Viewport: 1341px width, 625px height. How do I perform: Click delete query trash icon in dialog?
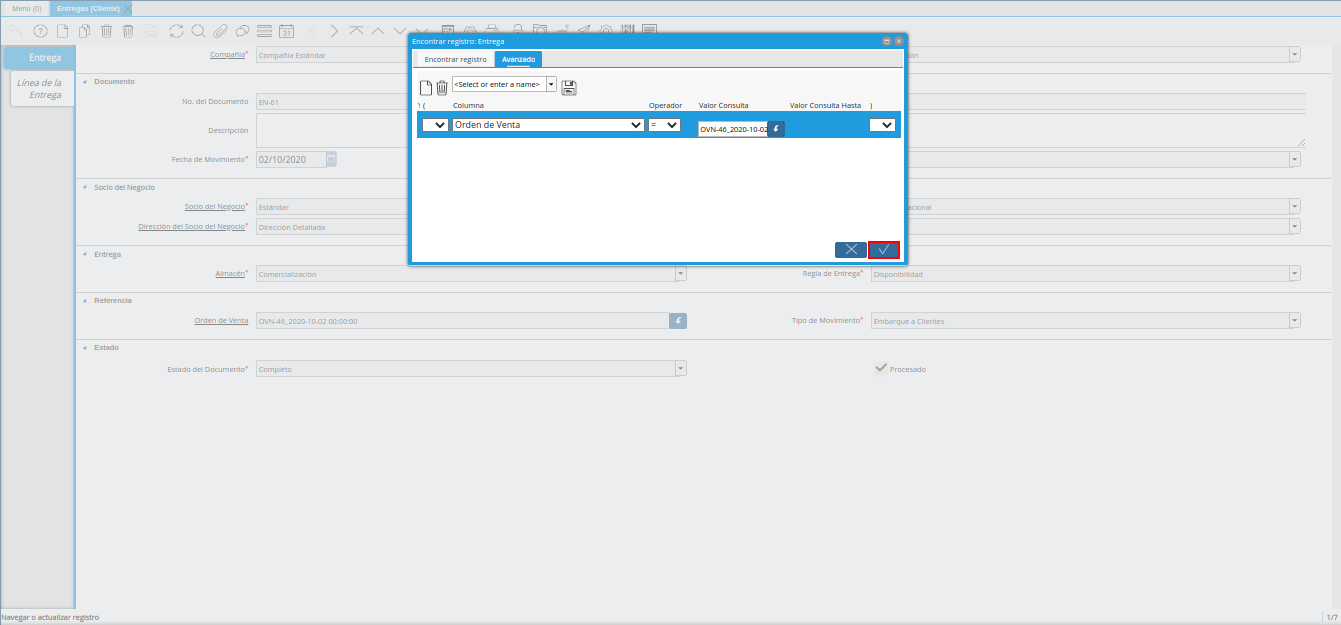442,88
